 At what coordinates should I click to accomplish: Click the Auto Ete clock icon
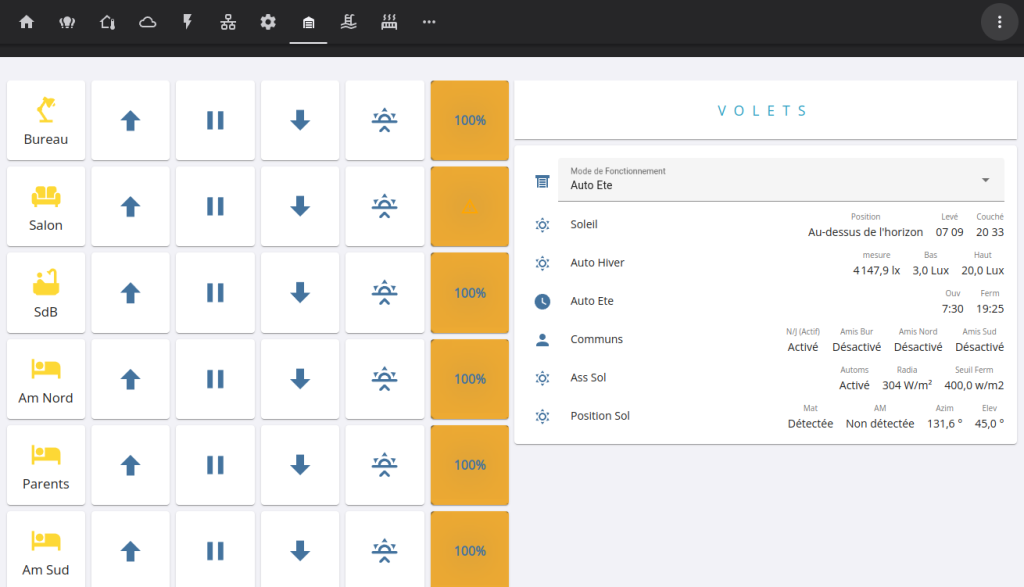coord(543,302)
